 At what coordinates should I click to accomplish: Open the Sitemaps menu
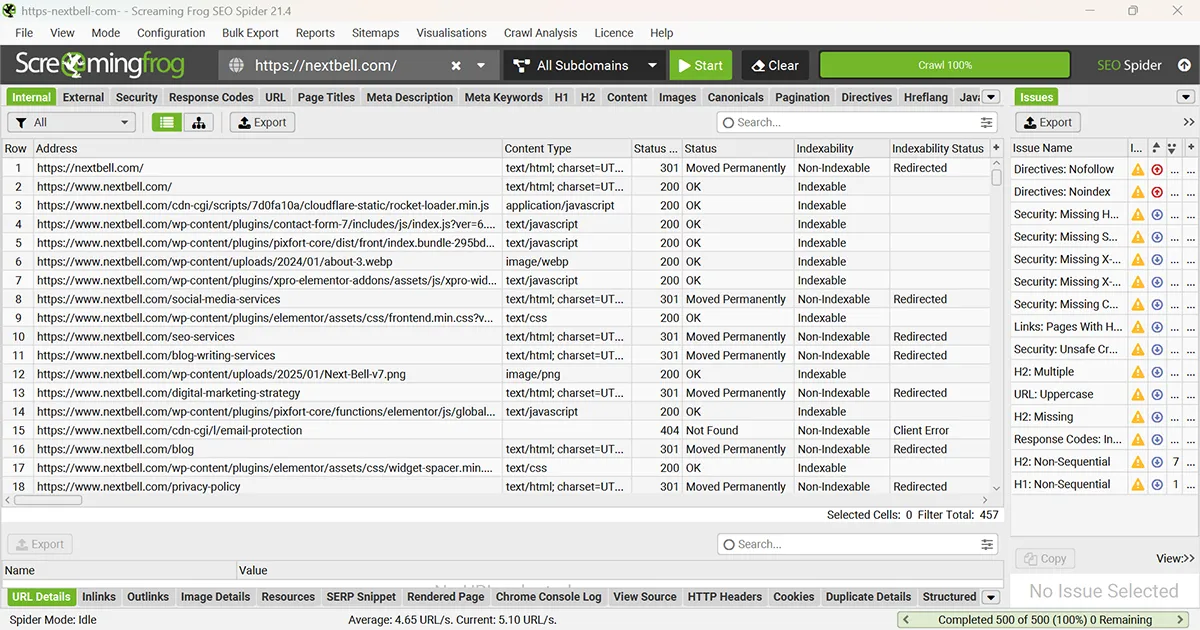[375, 32]
